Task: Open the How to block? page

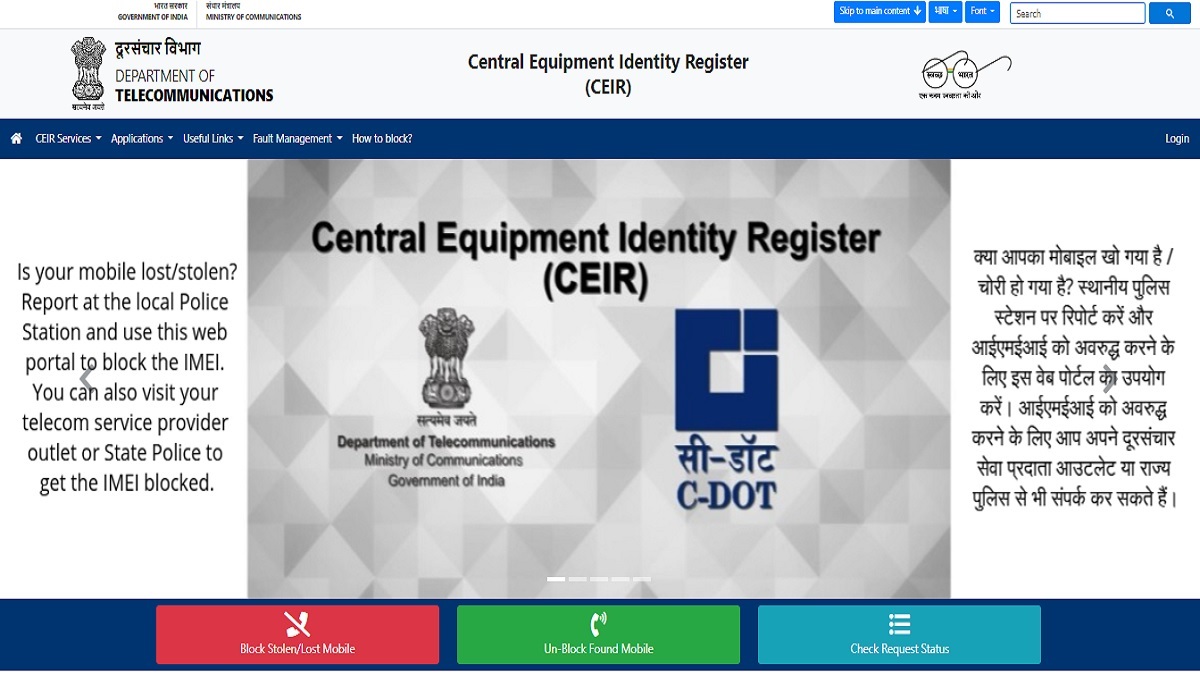Action: pos(382,139)
